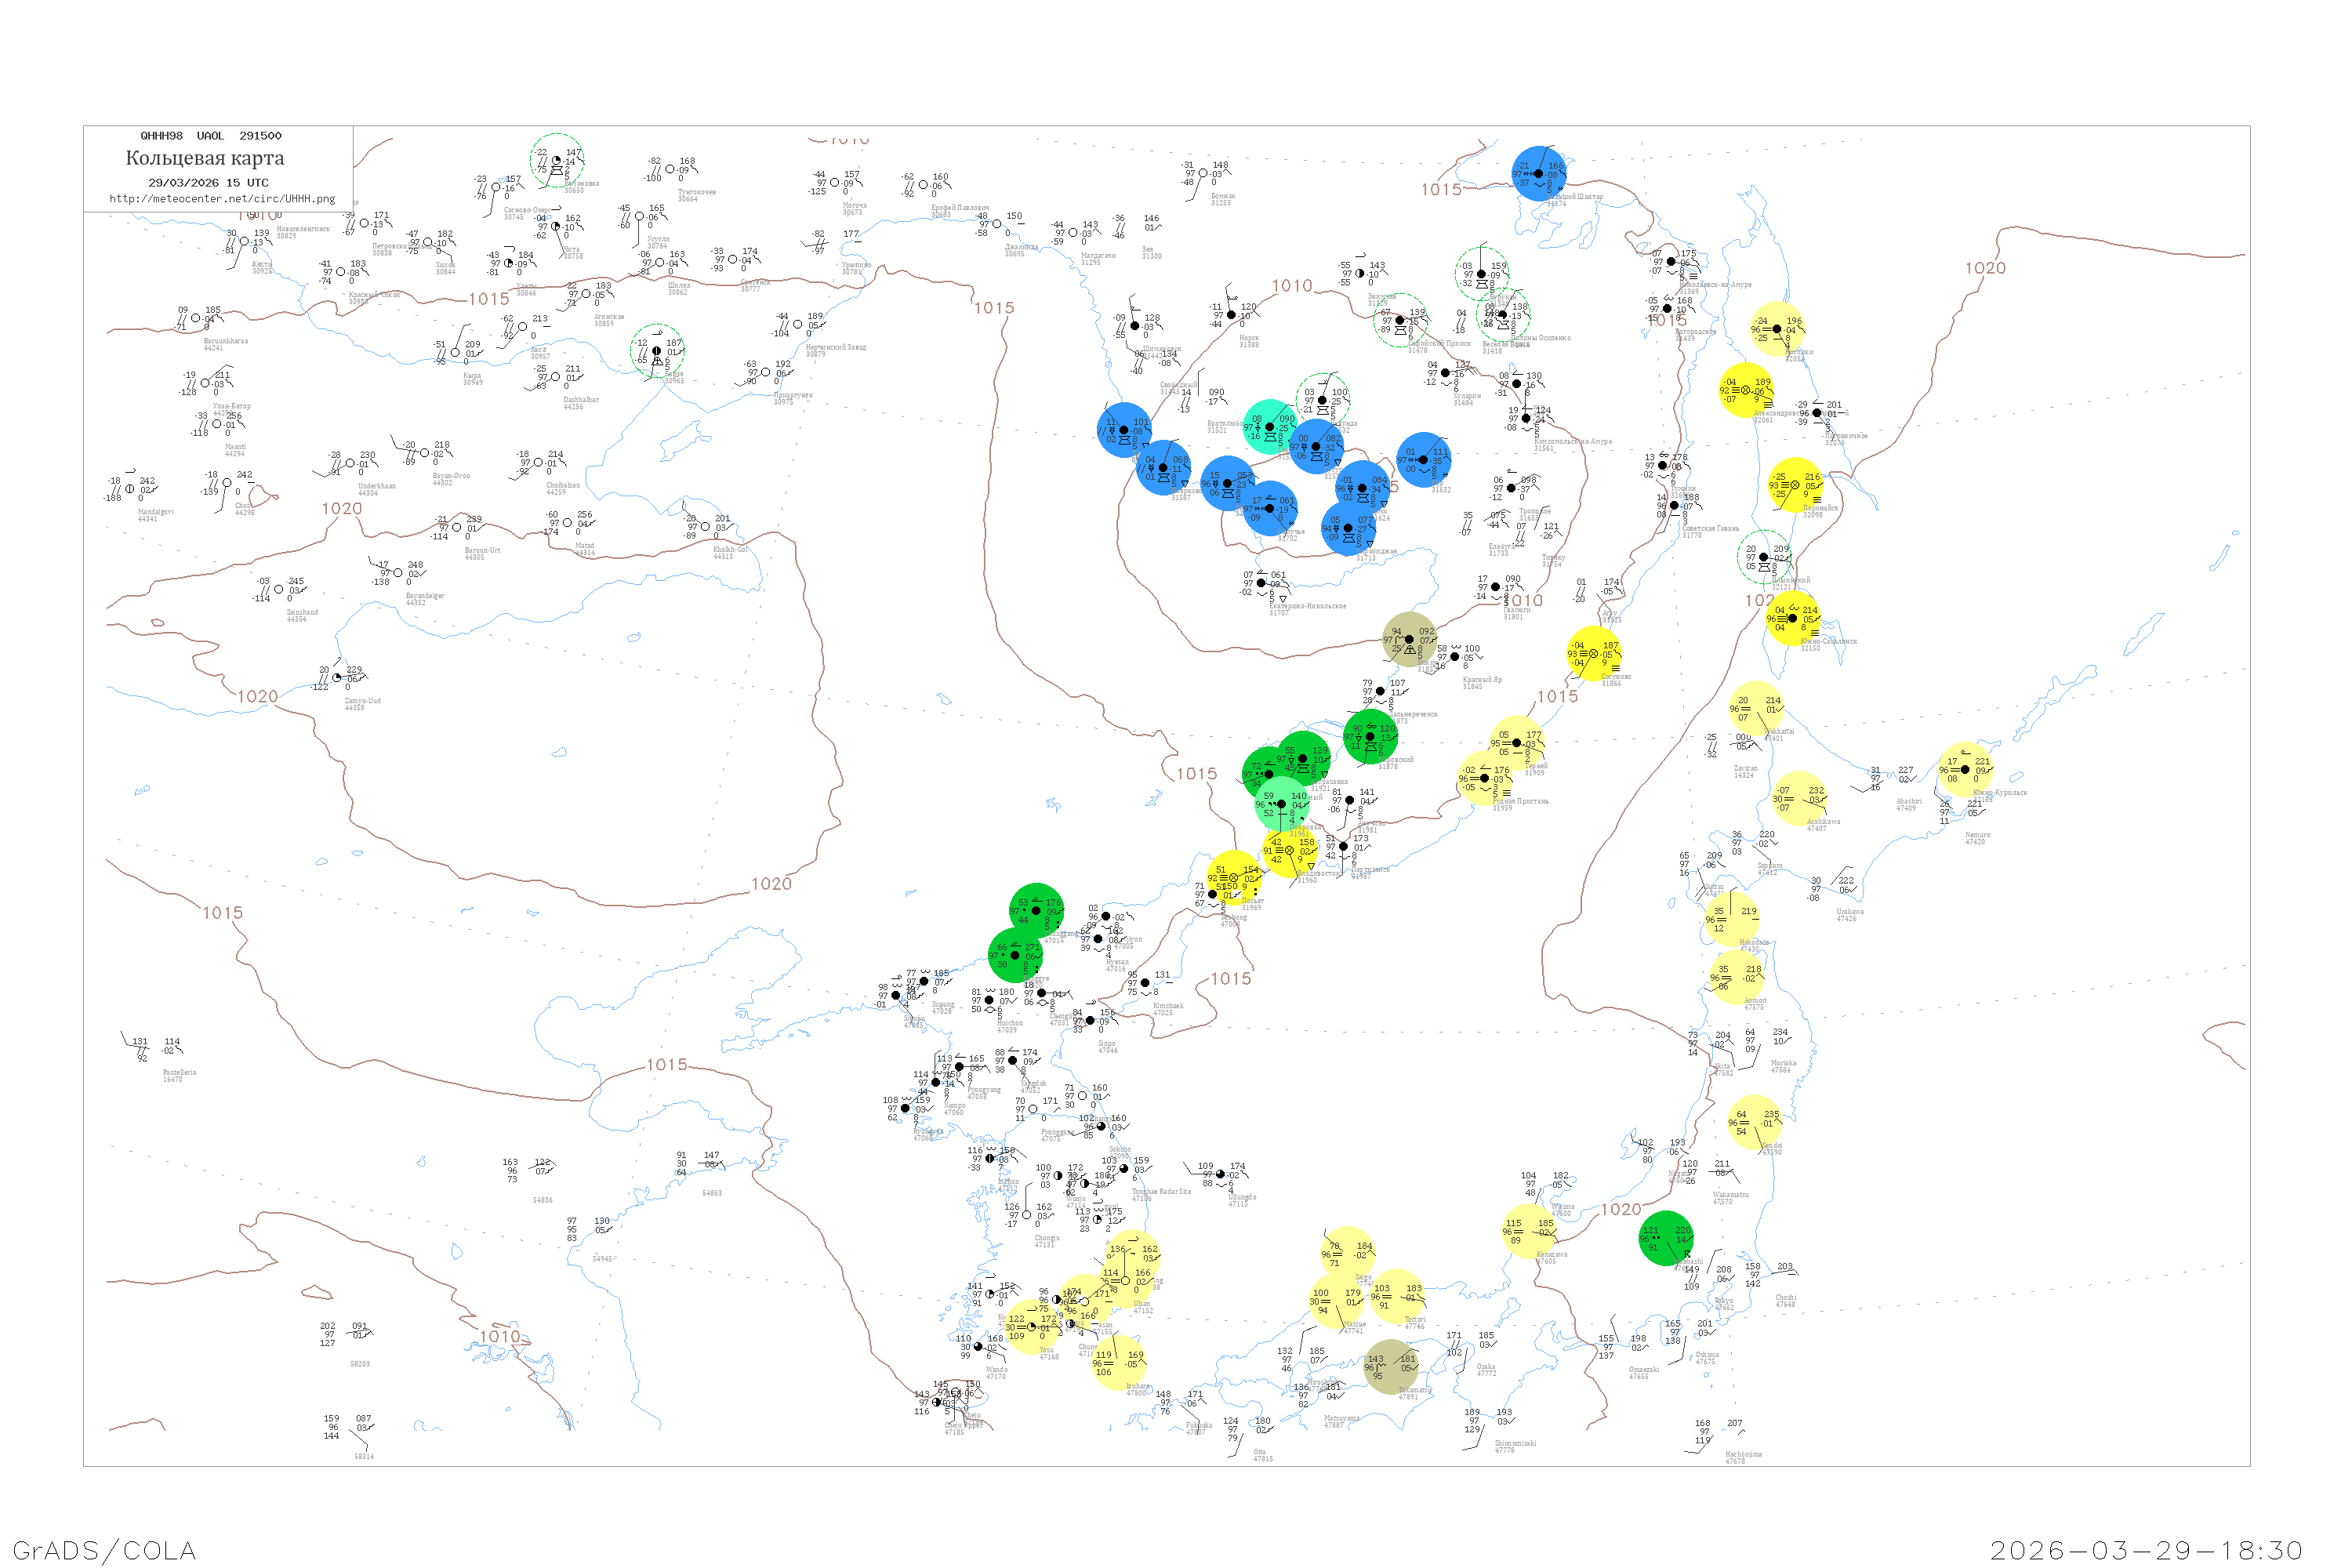Click the dashed green circle station at Ильинский
This screenshot has width=2352, height=1568.
(1764, 558)
